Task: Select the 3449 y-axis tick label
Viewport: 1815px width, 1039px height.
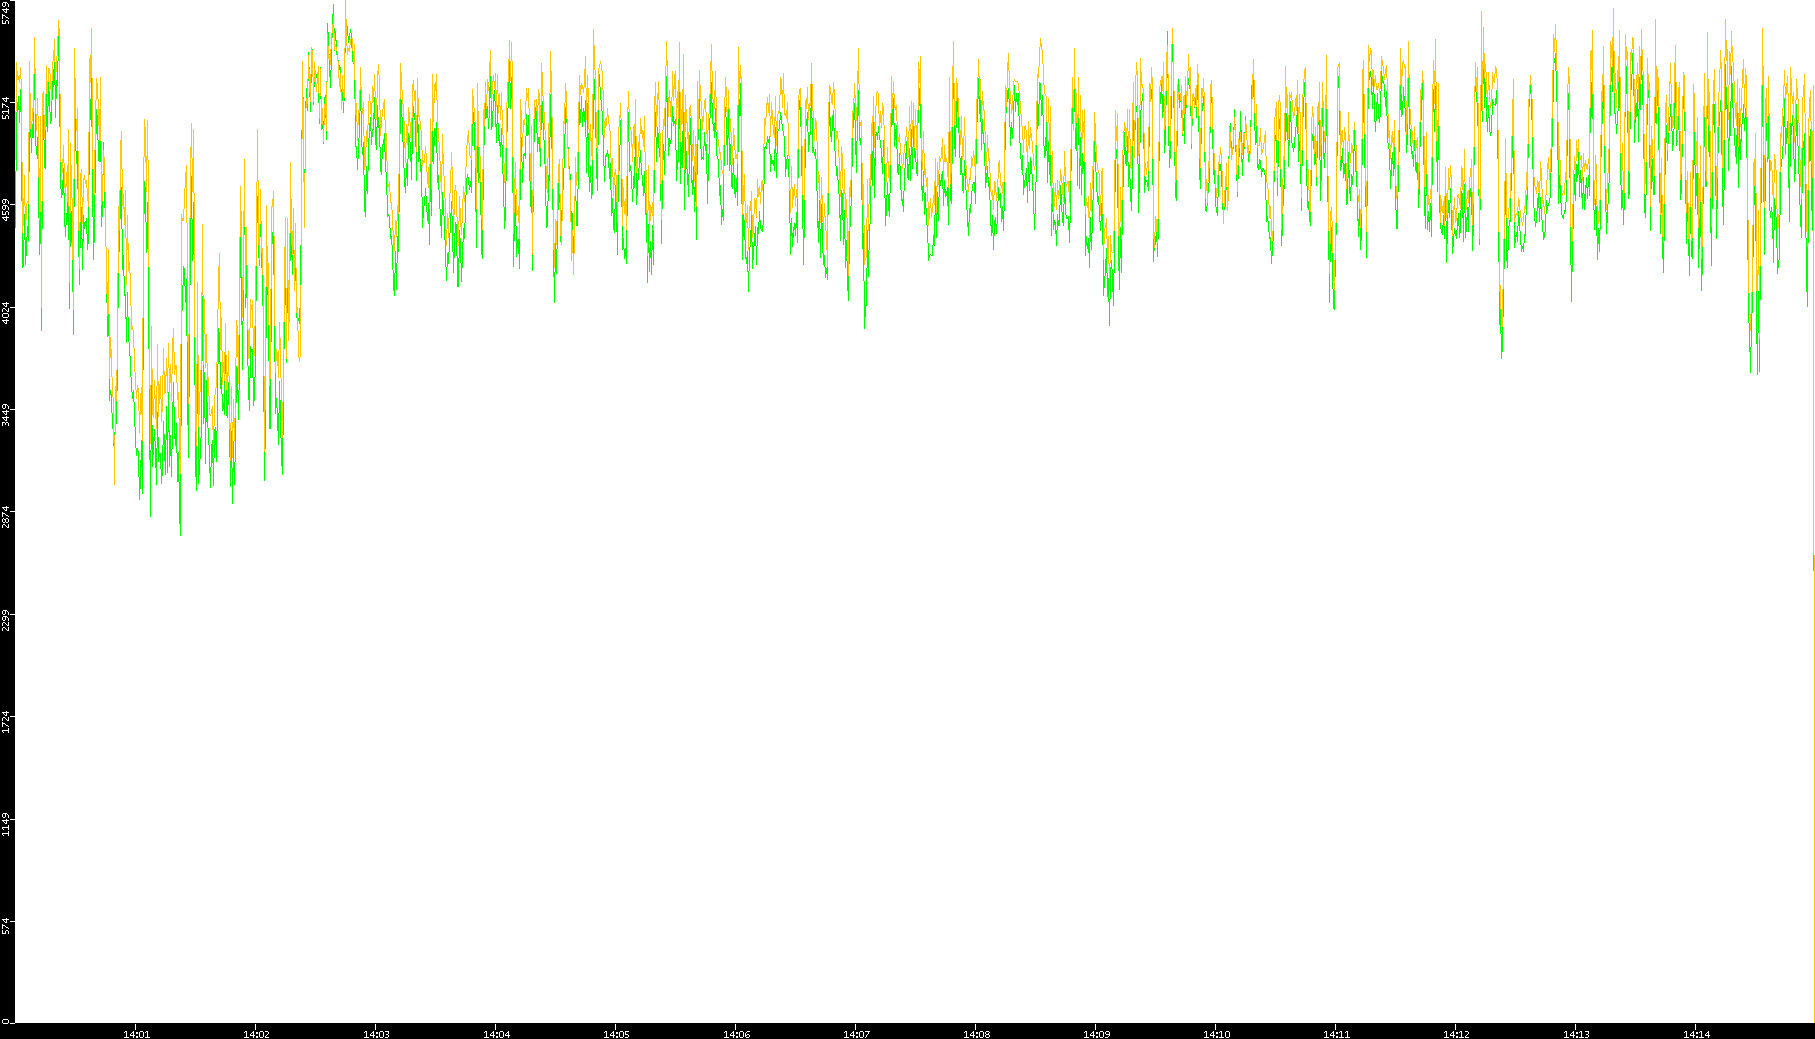Action: tap(6, 415)
